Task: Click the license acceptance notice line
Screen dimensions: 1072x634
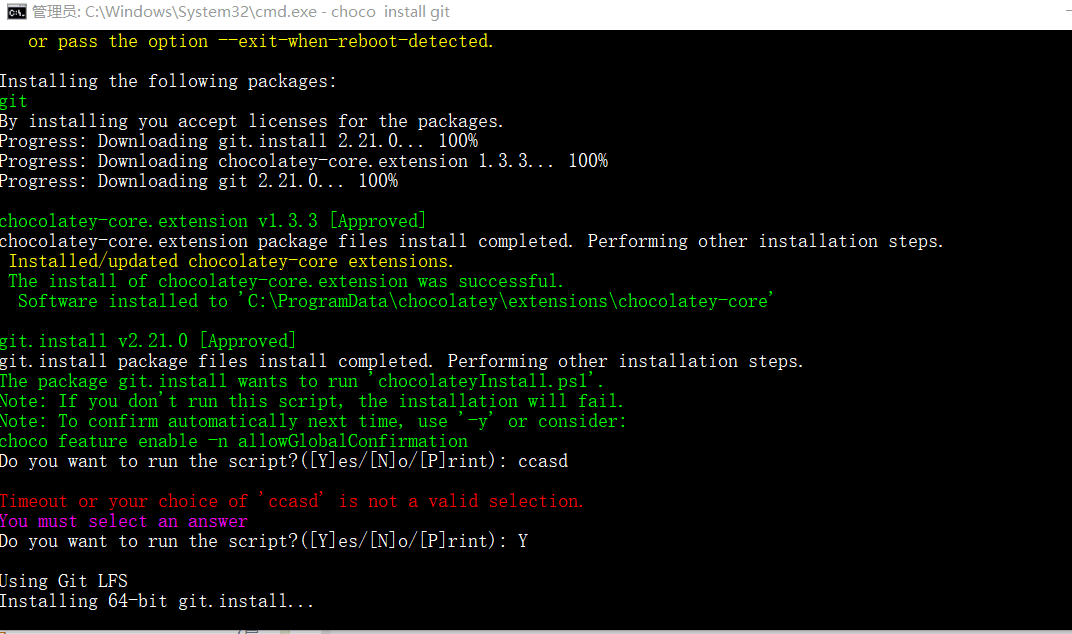Action: coord(251,121)
